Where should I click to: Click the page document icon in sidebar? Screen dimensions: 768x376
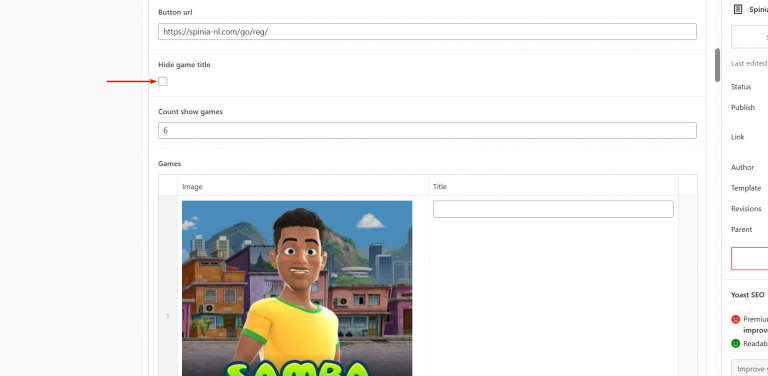click(x=738, y=9)
